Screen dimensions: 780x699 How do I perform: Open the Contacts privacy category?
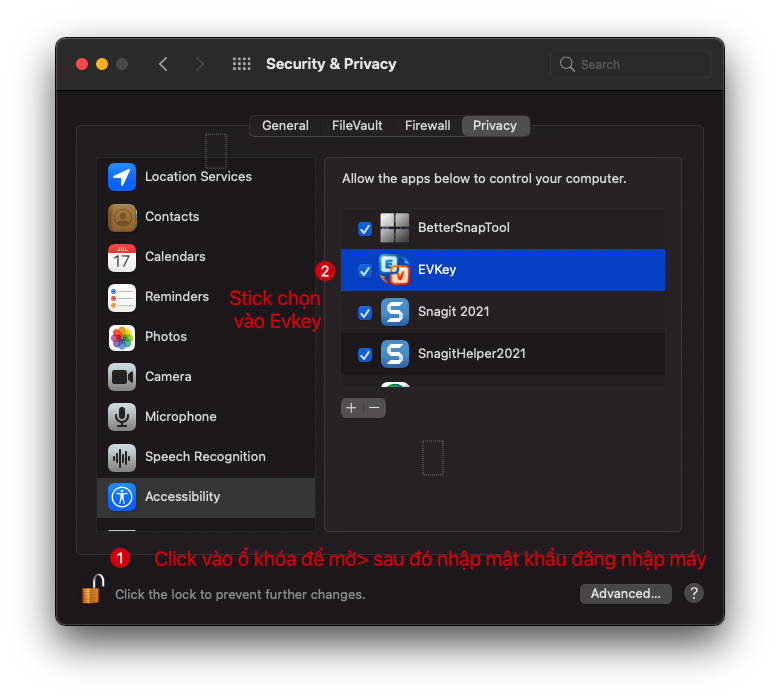coord(171,217)
